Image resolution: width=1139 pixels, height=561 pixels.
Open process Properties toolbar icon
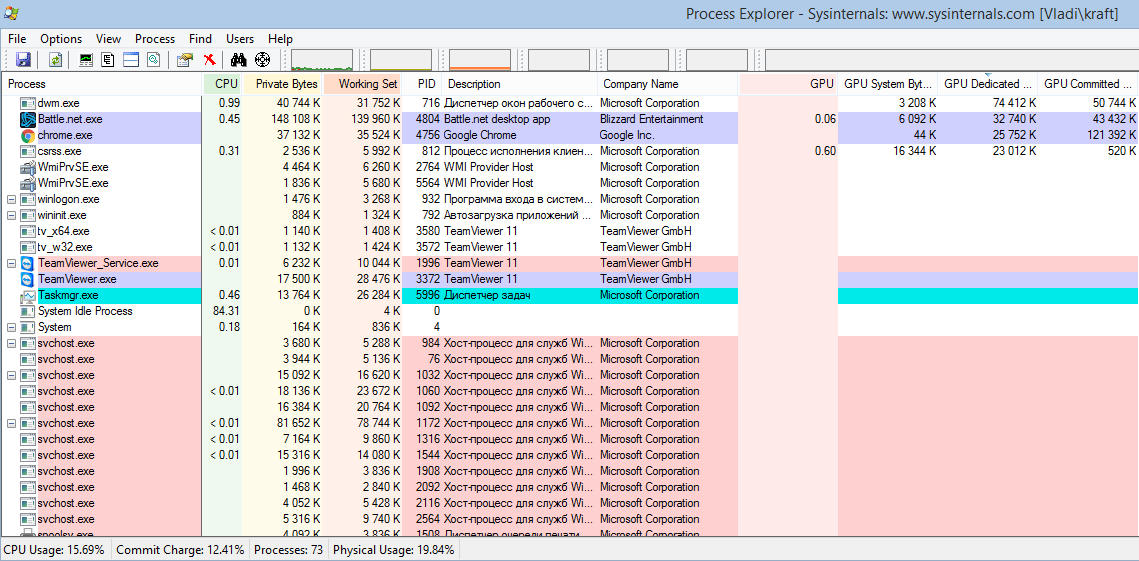pos(185,60)
